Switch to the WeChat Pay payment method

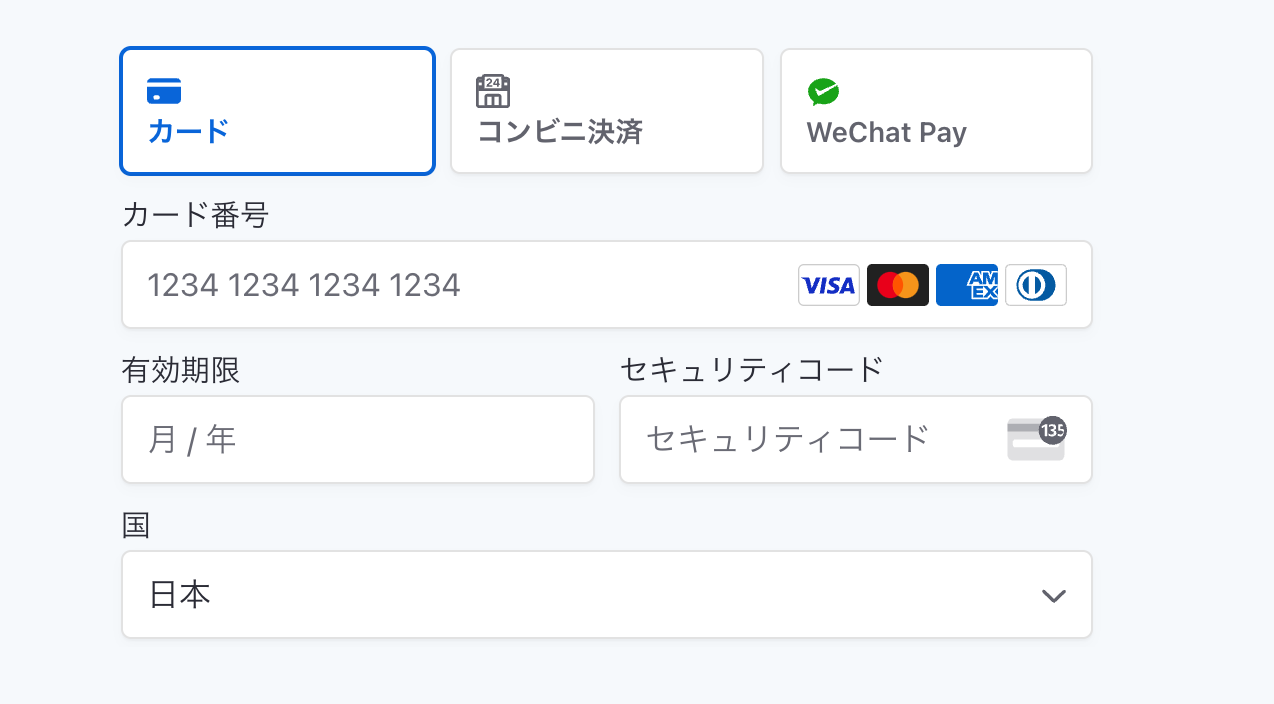pos(935,110)
